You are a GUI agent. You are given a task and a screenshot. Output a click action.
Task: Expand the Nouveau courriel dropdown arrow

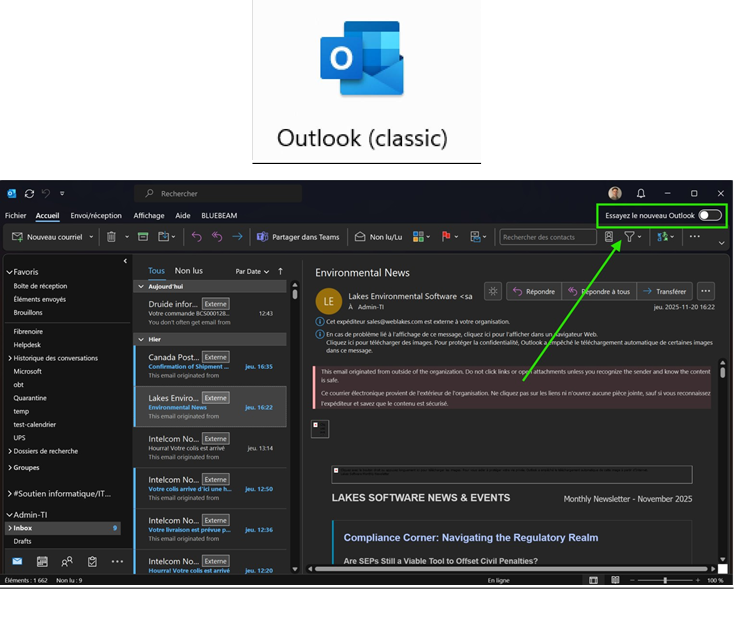coord(91,237)
